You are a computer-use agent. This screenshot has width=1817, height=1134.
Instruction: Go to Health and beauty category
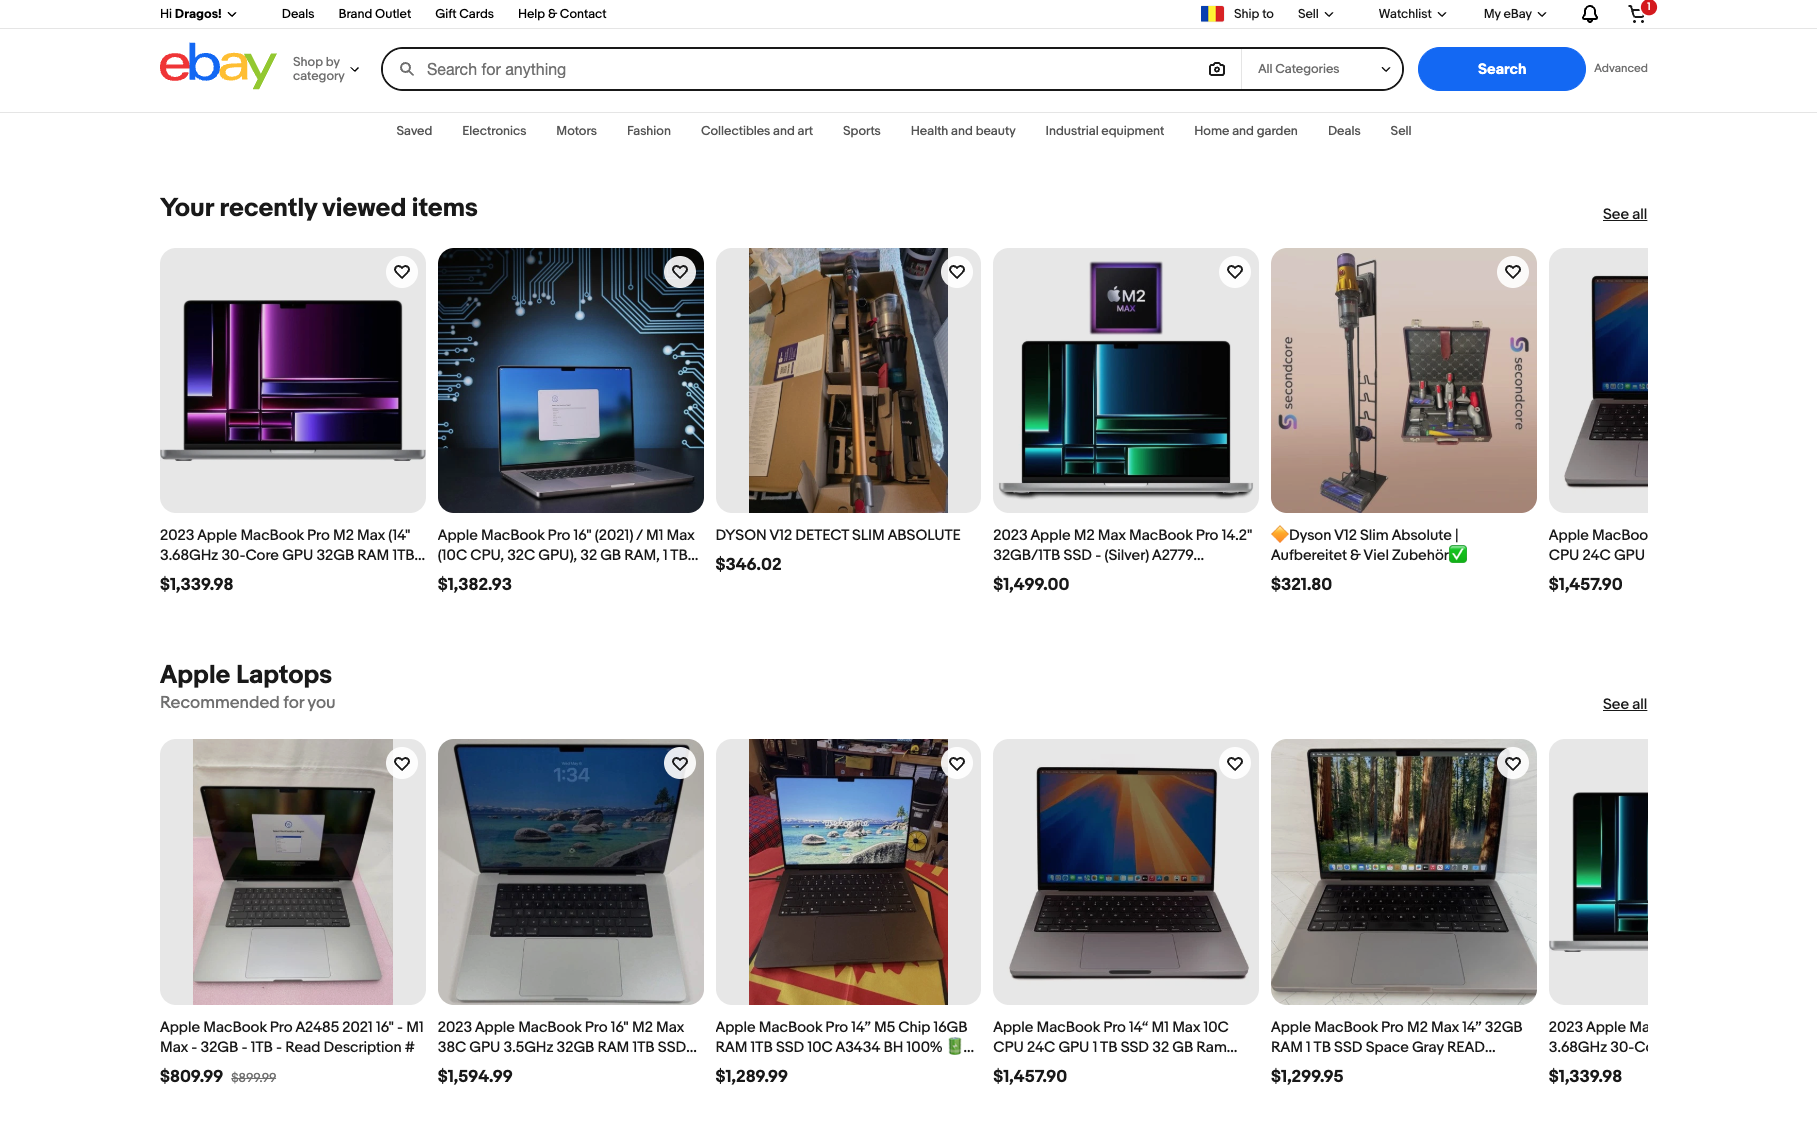963,131
